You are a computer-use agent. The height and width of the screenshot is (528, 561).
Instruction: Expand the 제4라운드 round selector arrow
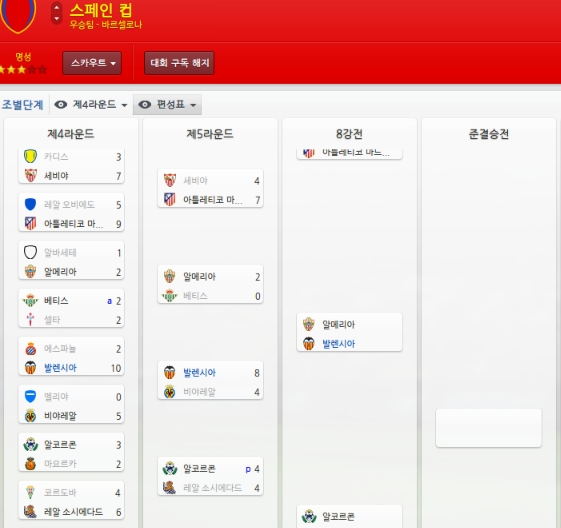[x=124, y=105]
